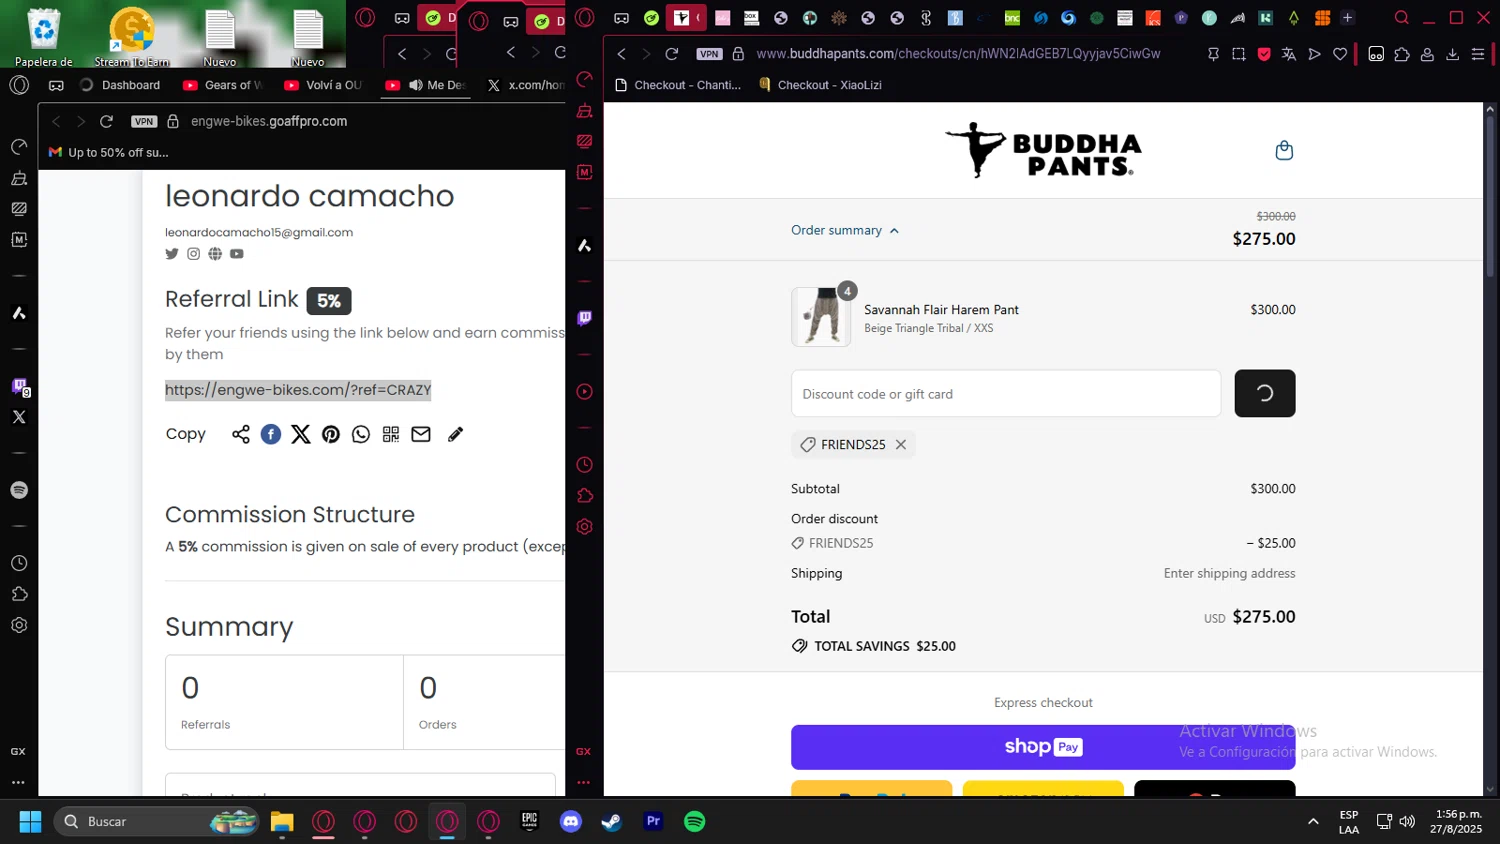Open settings gear in the left Opera sidebar

tap(19, 625)
